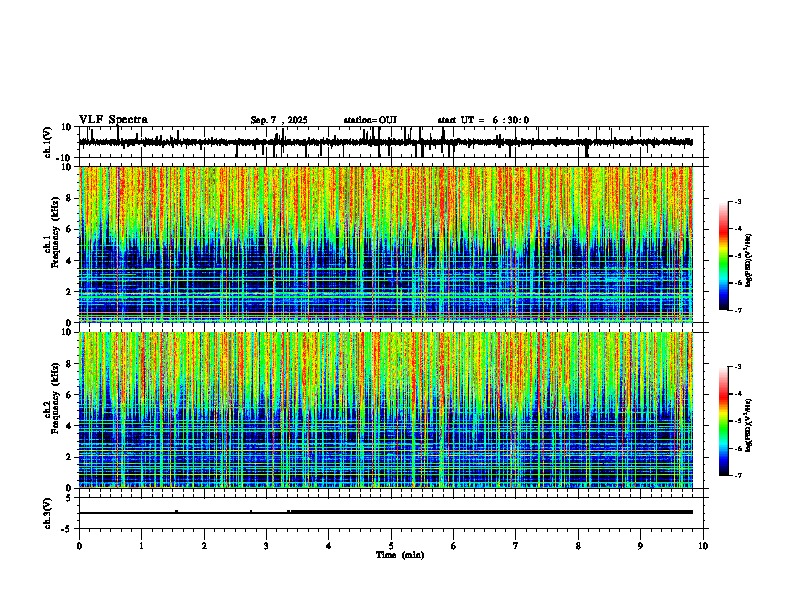The height and width of the screenshot is (612, 792).
Task: Click time axis tick label "2"
Action: click(x=204, y=546)
